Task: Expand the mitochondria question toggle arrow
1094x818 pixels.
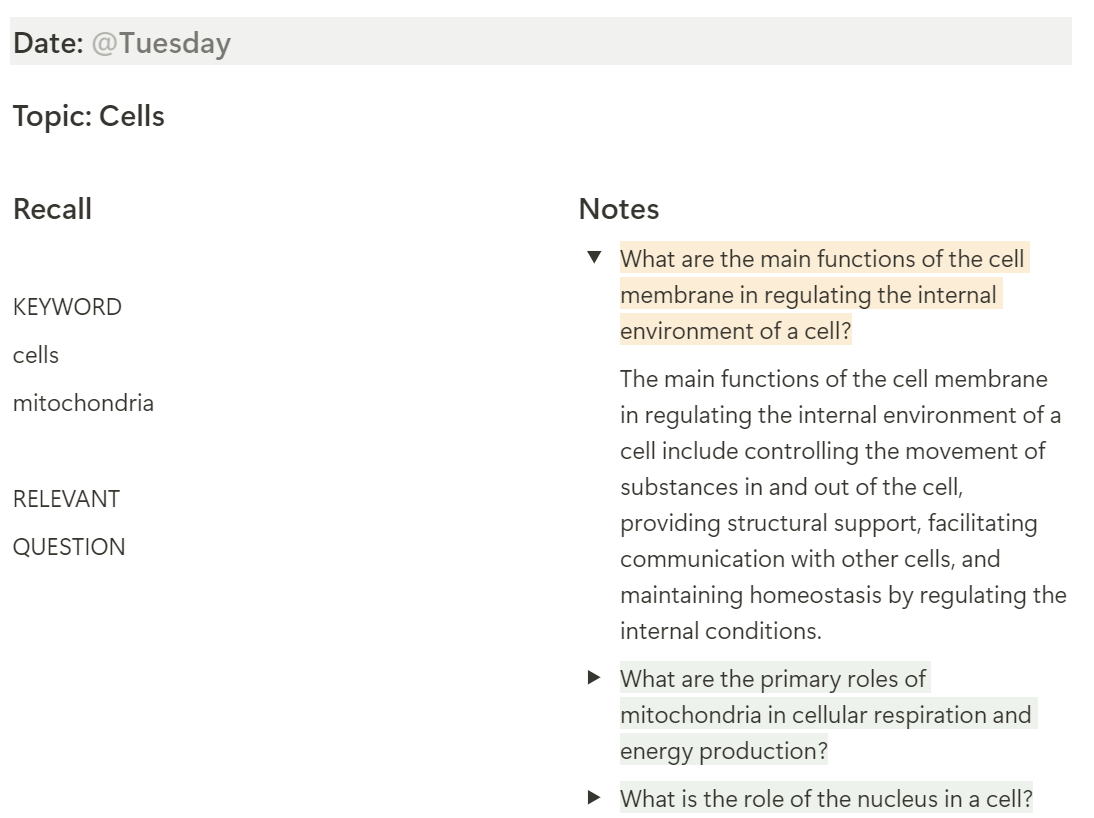Action: 595,678
